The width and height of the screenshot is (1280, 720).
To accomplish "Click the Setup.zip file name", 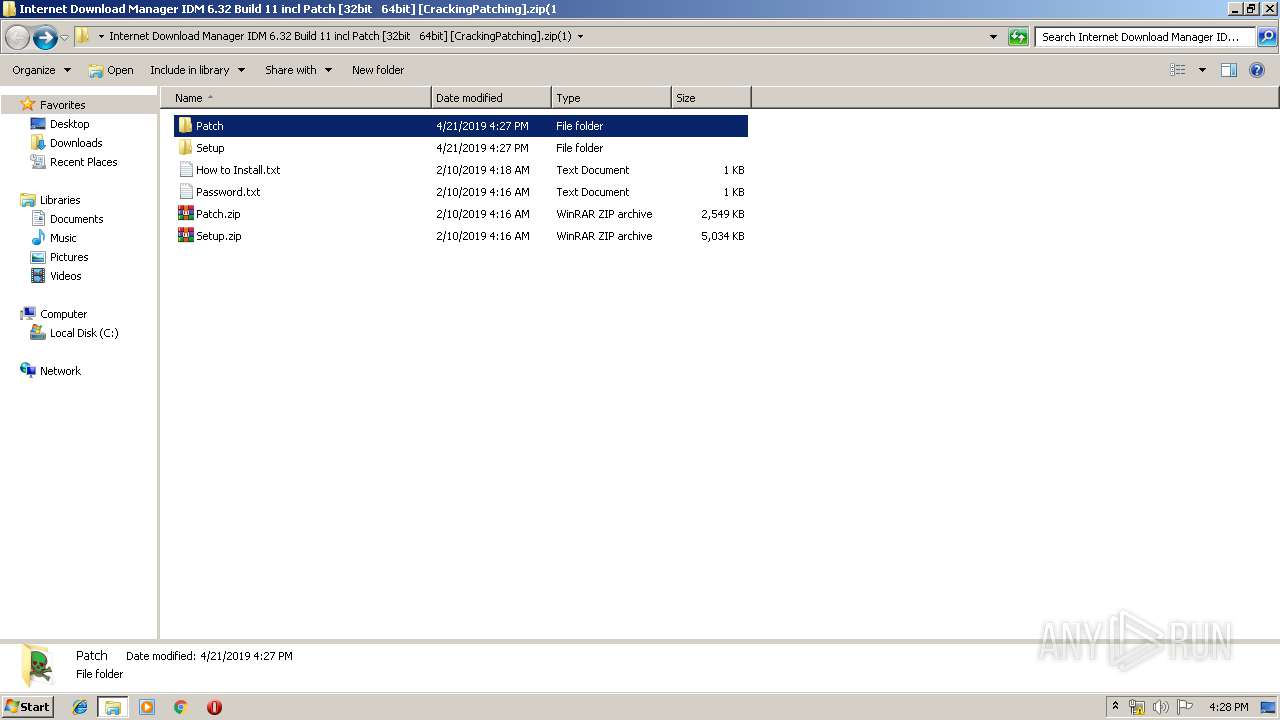I will coord(219,236).
